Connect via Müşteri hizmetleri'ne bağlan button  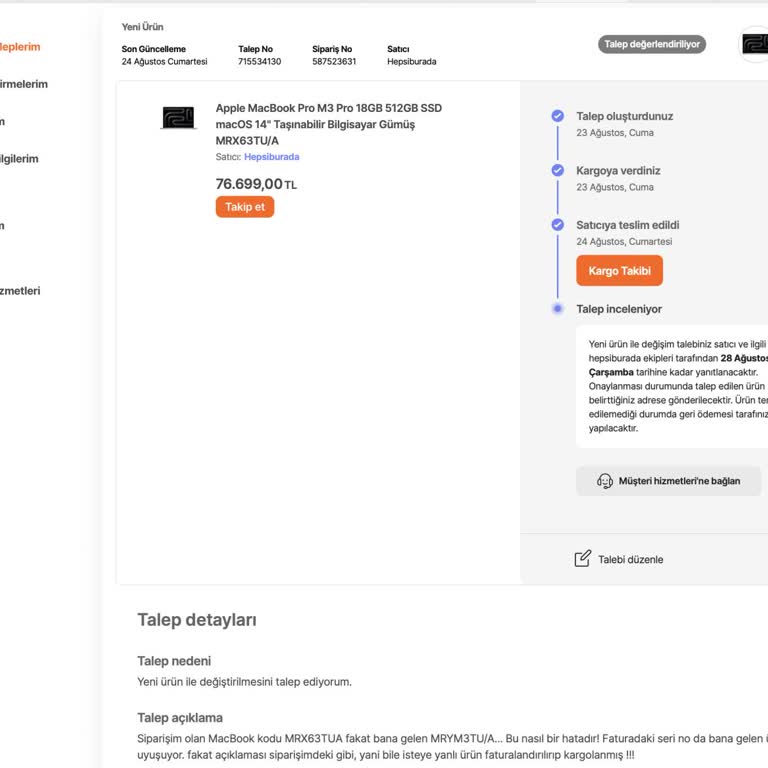coord(668,481)
